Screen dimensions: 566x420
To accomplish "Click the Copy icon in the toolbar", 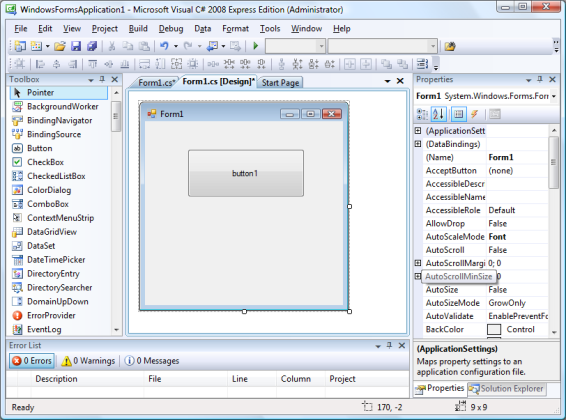I will pos(128,46).
